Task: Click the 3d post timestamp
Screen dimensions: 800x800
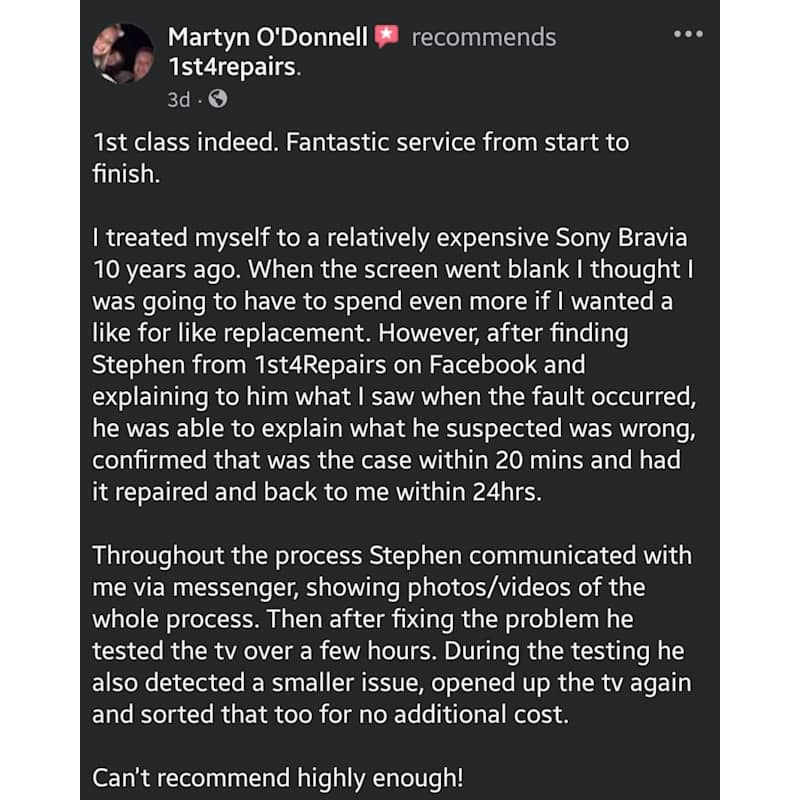Action: 180,98
